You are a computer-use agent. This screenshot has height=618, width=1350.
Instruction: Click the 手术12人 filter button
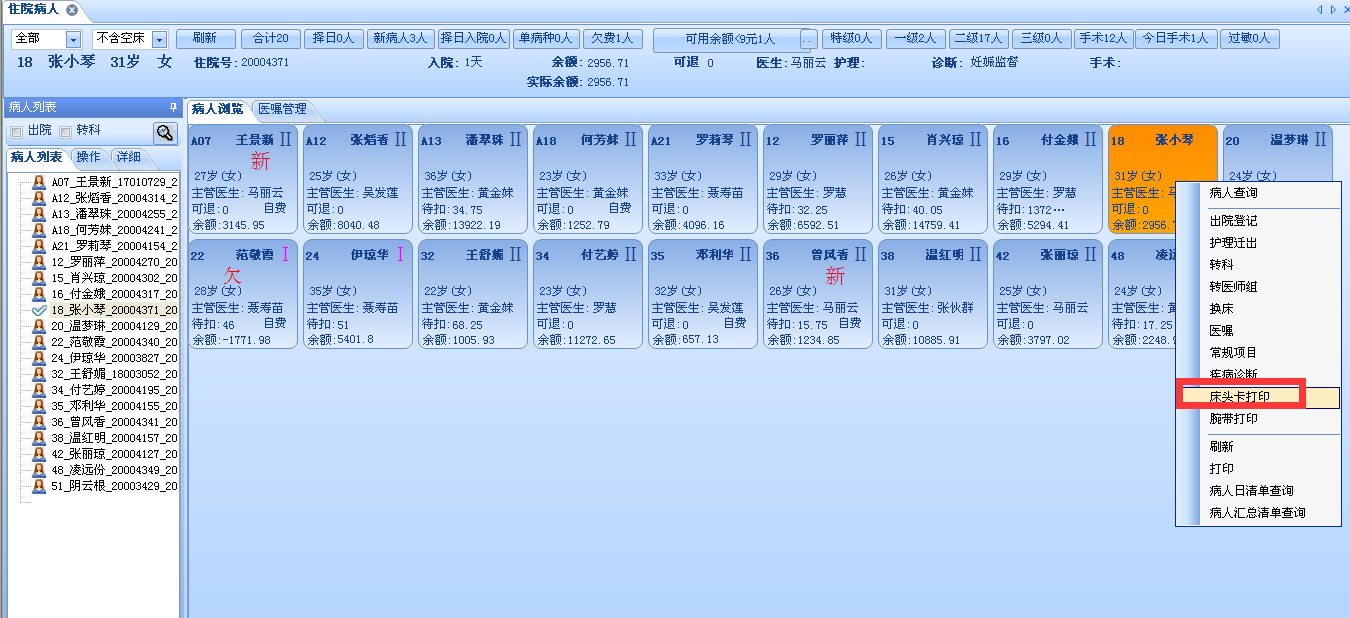click(1103, 39)
